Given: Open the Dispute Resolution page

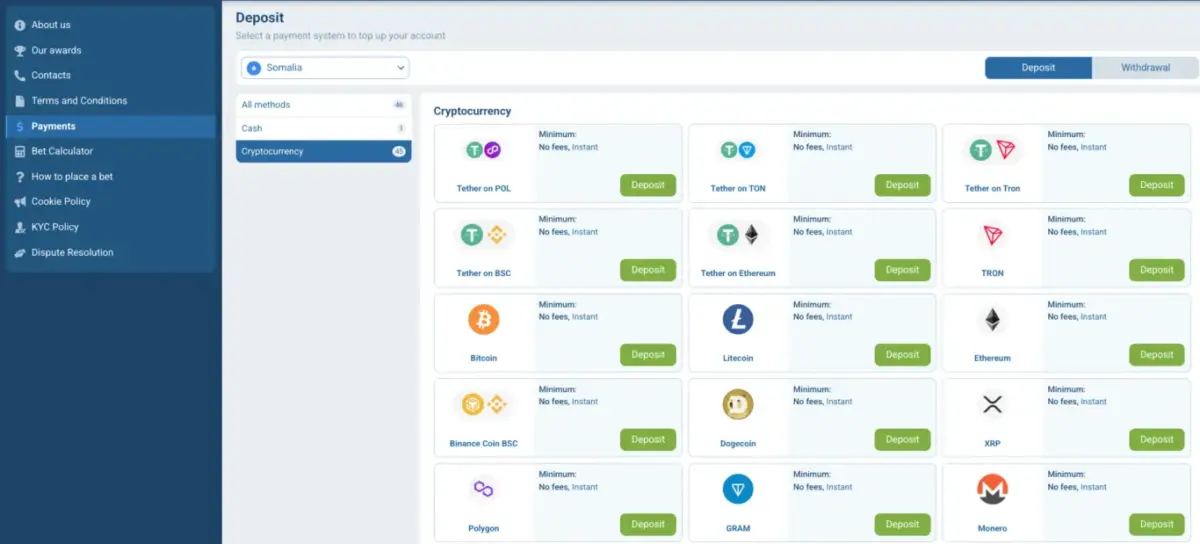Looking at the screenshot, I should 110,253.
